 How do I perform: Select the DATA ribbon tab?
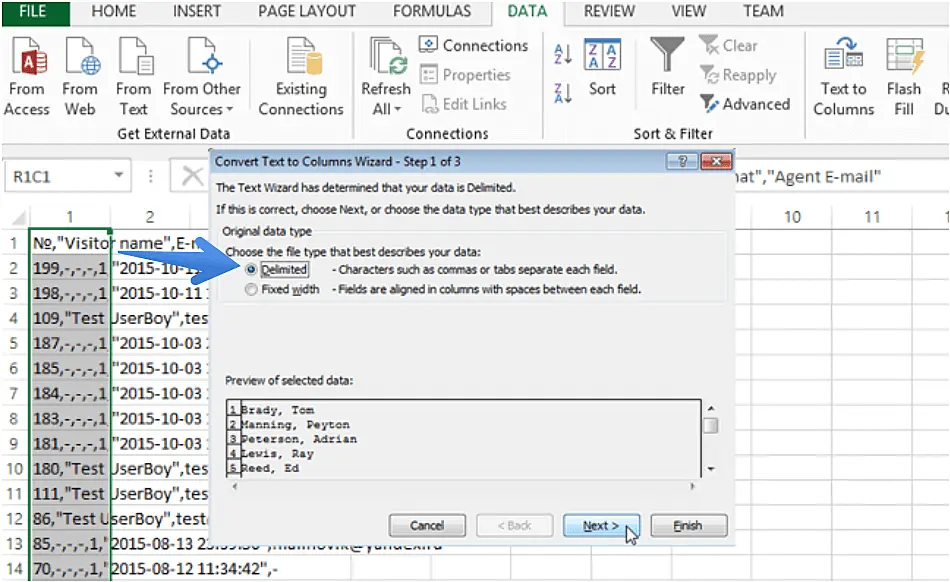(527, 12)
